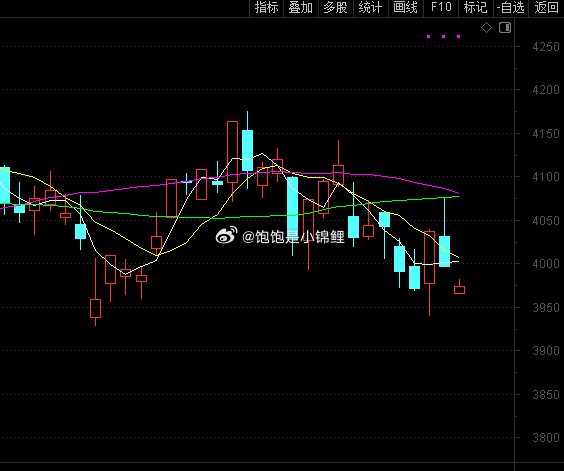Open the 指标 indicator menu
Screen dimensions: 564x471
pos(267,8)
